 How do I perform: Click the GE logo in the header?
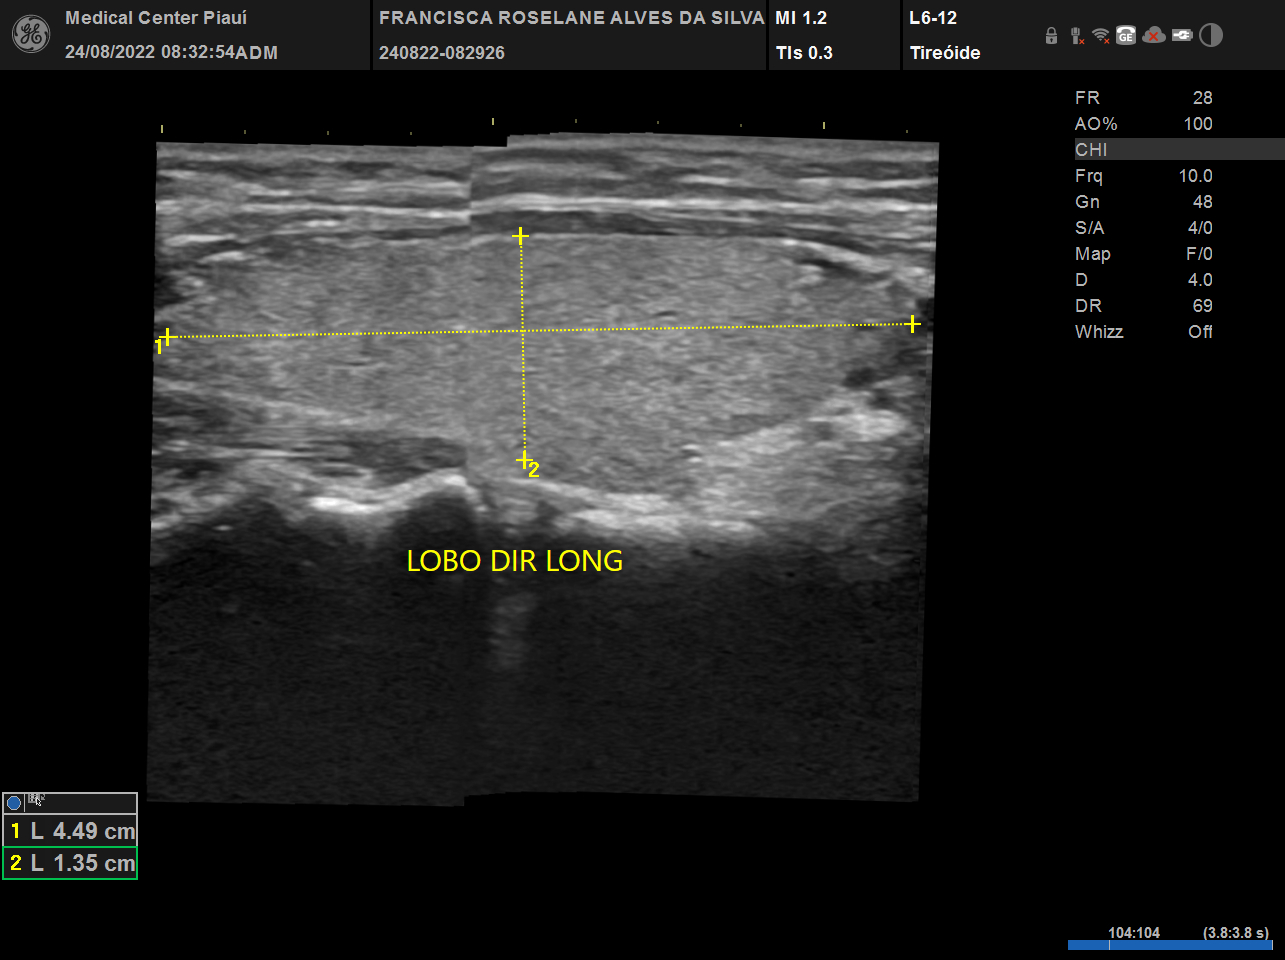click(x=30, y=35)
